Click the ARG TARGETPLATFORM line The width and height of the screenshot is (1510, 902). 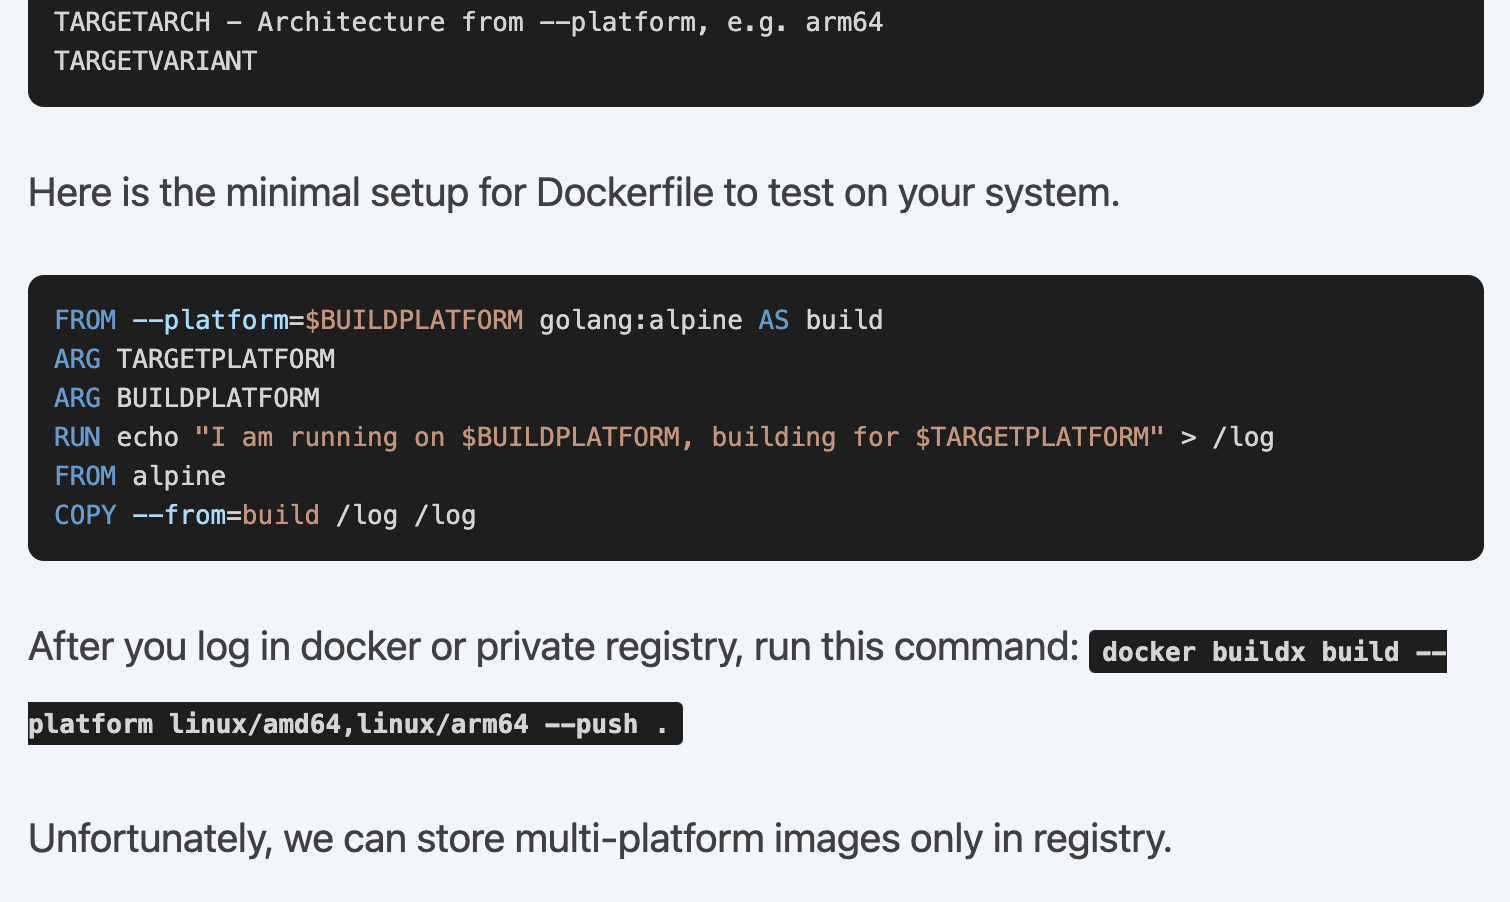194,359
